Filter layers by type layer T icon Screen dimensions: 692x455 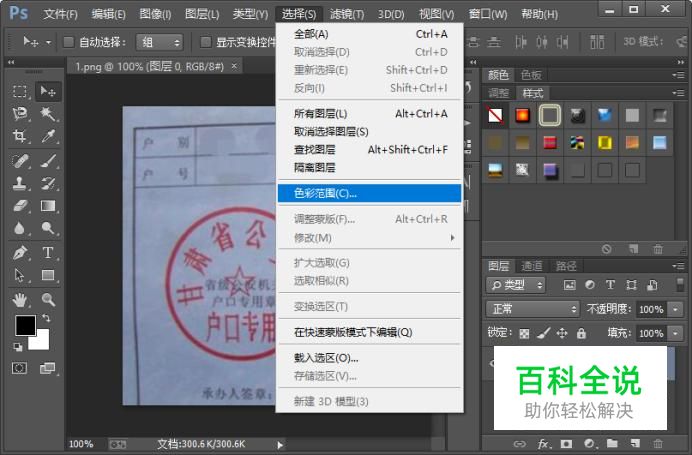[610, 285]
